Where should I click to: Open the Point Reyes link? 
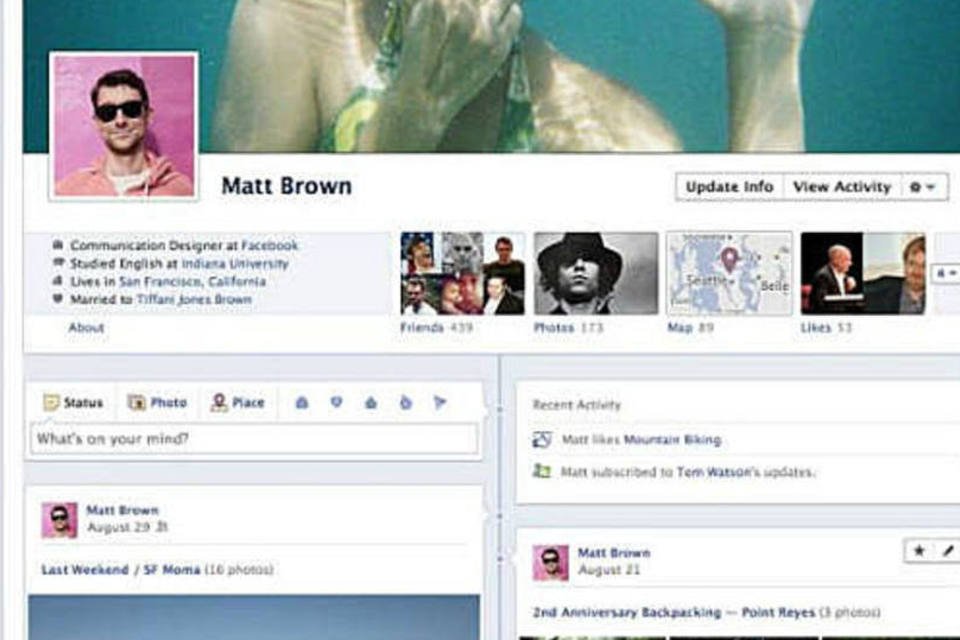(778, 612)
